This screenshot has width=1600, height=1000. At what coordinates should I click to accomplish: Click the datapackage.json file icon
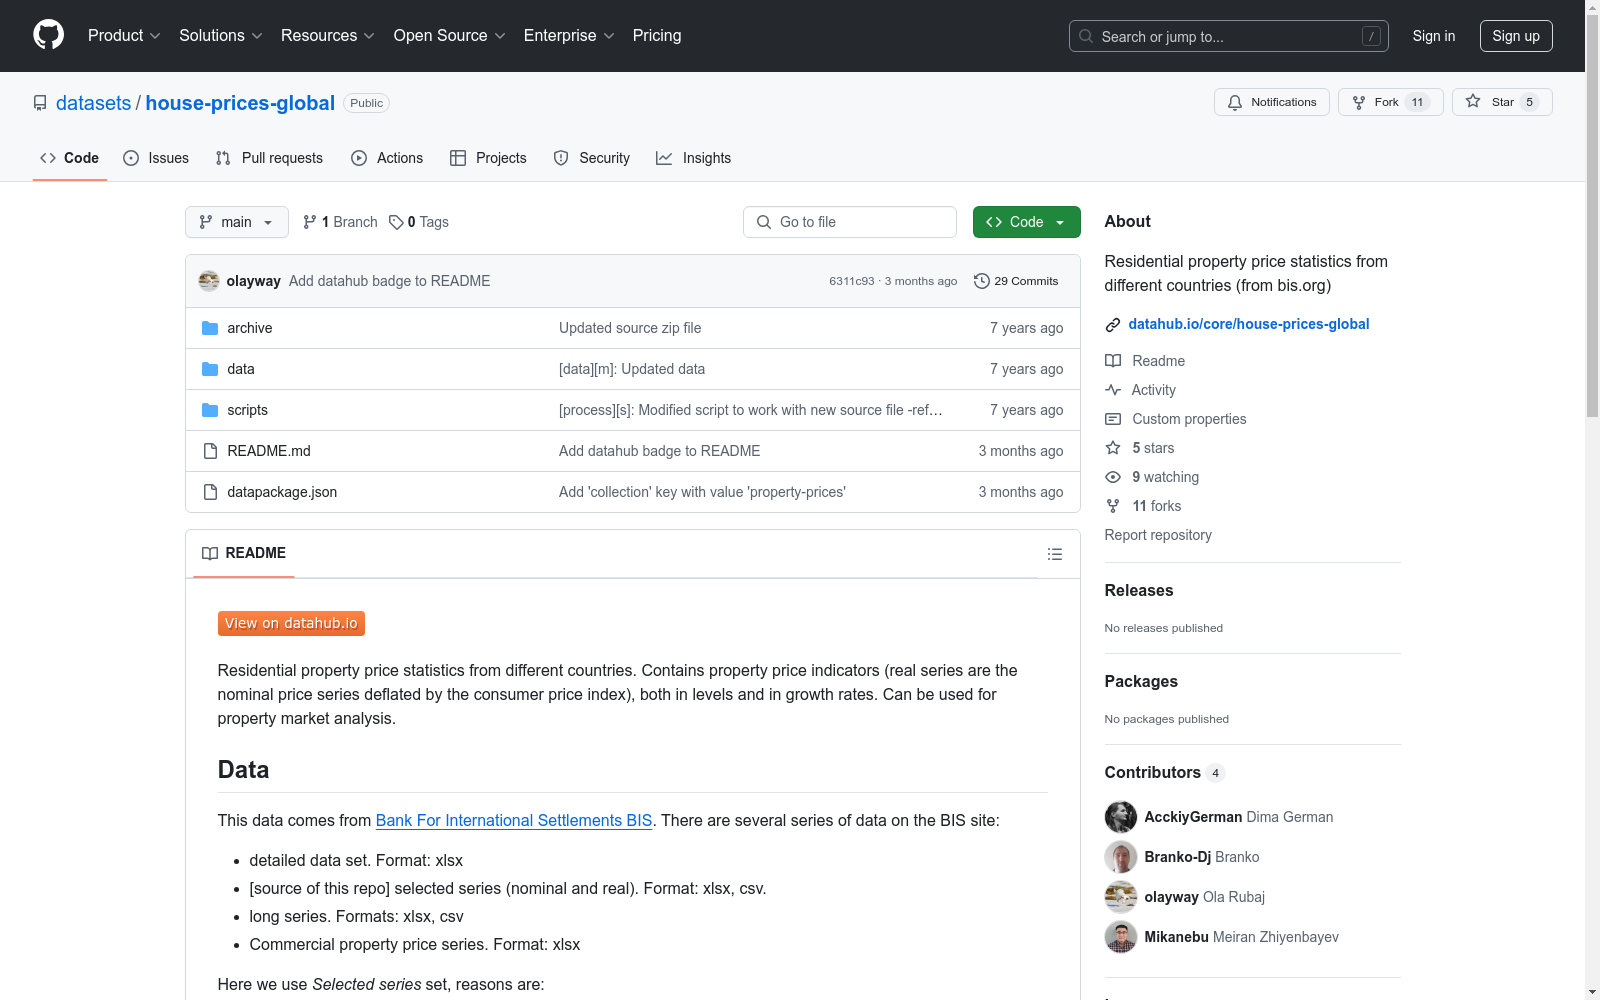(210, 492)
